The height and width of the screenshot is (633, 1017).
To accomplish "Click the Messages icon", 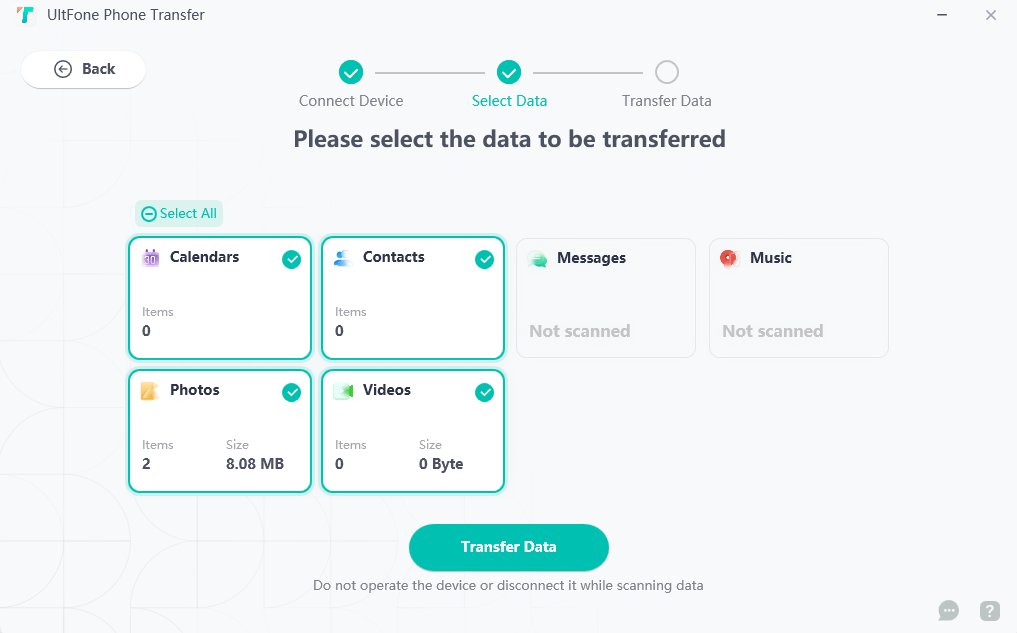I will coord(538,258).
